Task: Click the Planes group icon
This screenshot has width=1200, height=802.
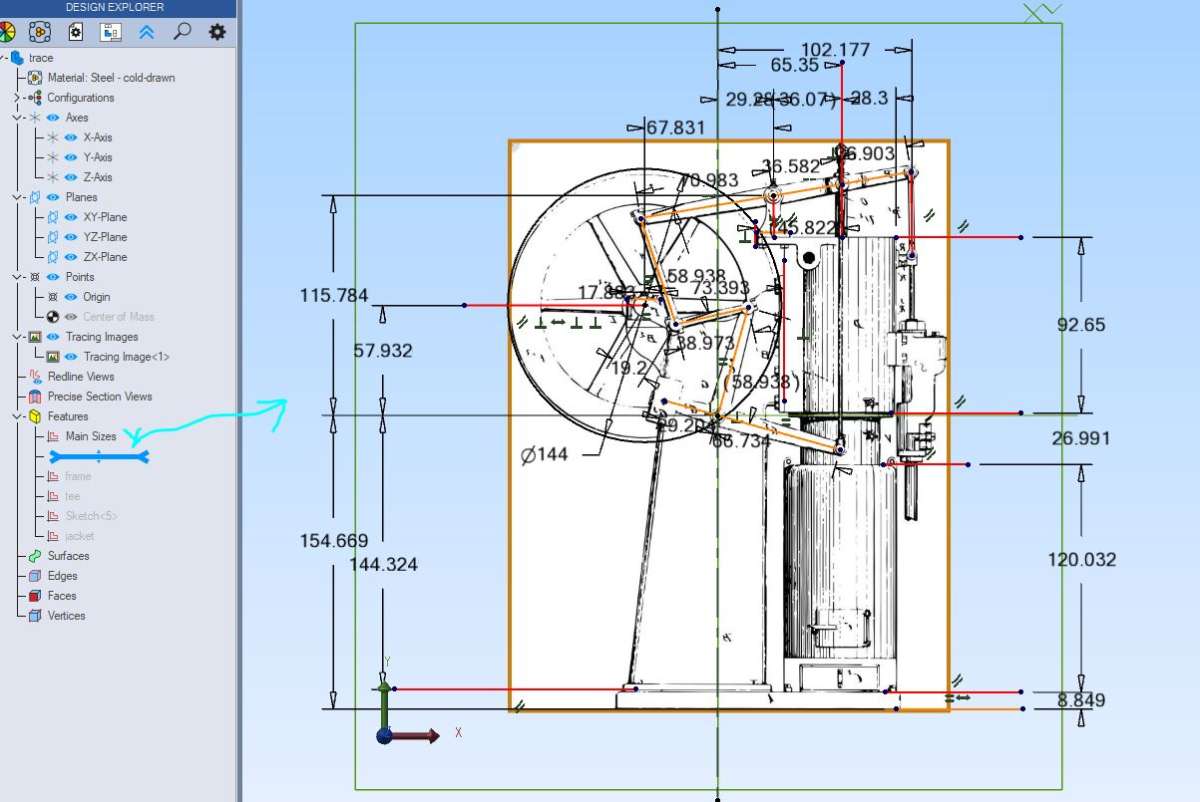Action: pyautogui.click(x=35, y=197)
